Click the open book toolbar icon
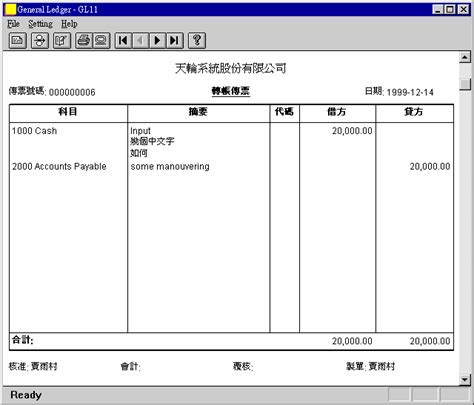Image resolution: width=474 pixels, height=405 pixels. pos(62,41)
